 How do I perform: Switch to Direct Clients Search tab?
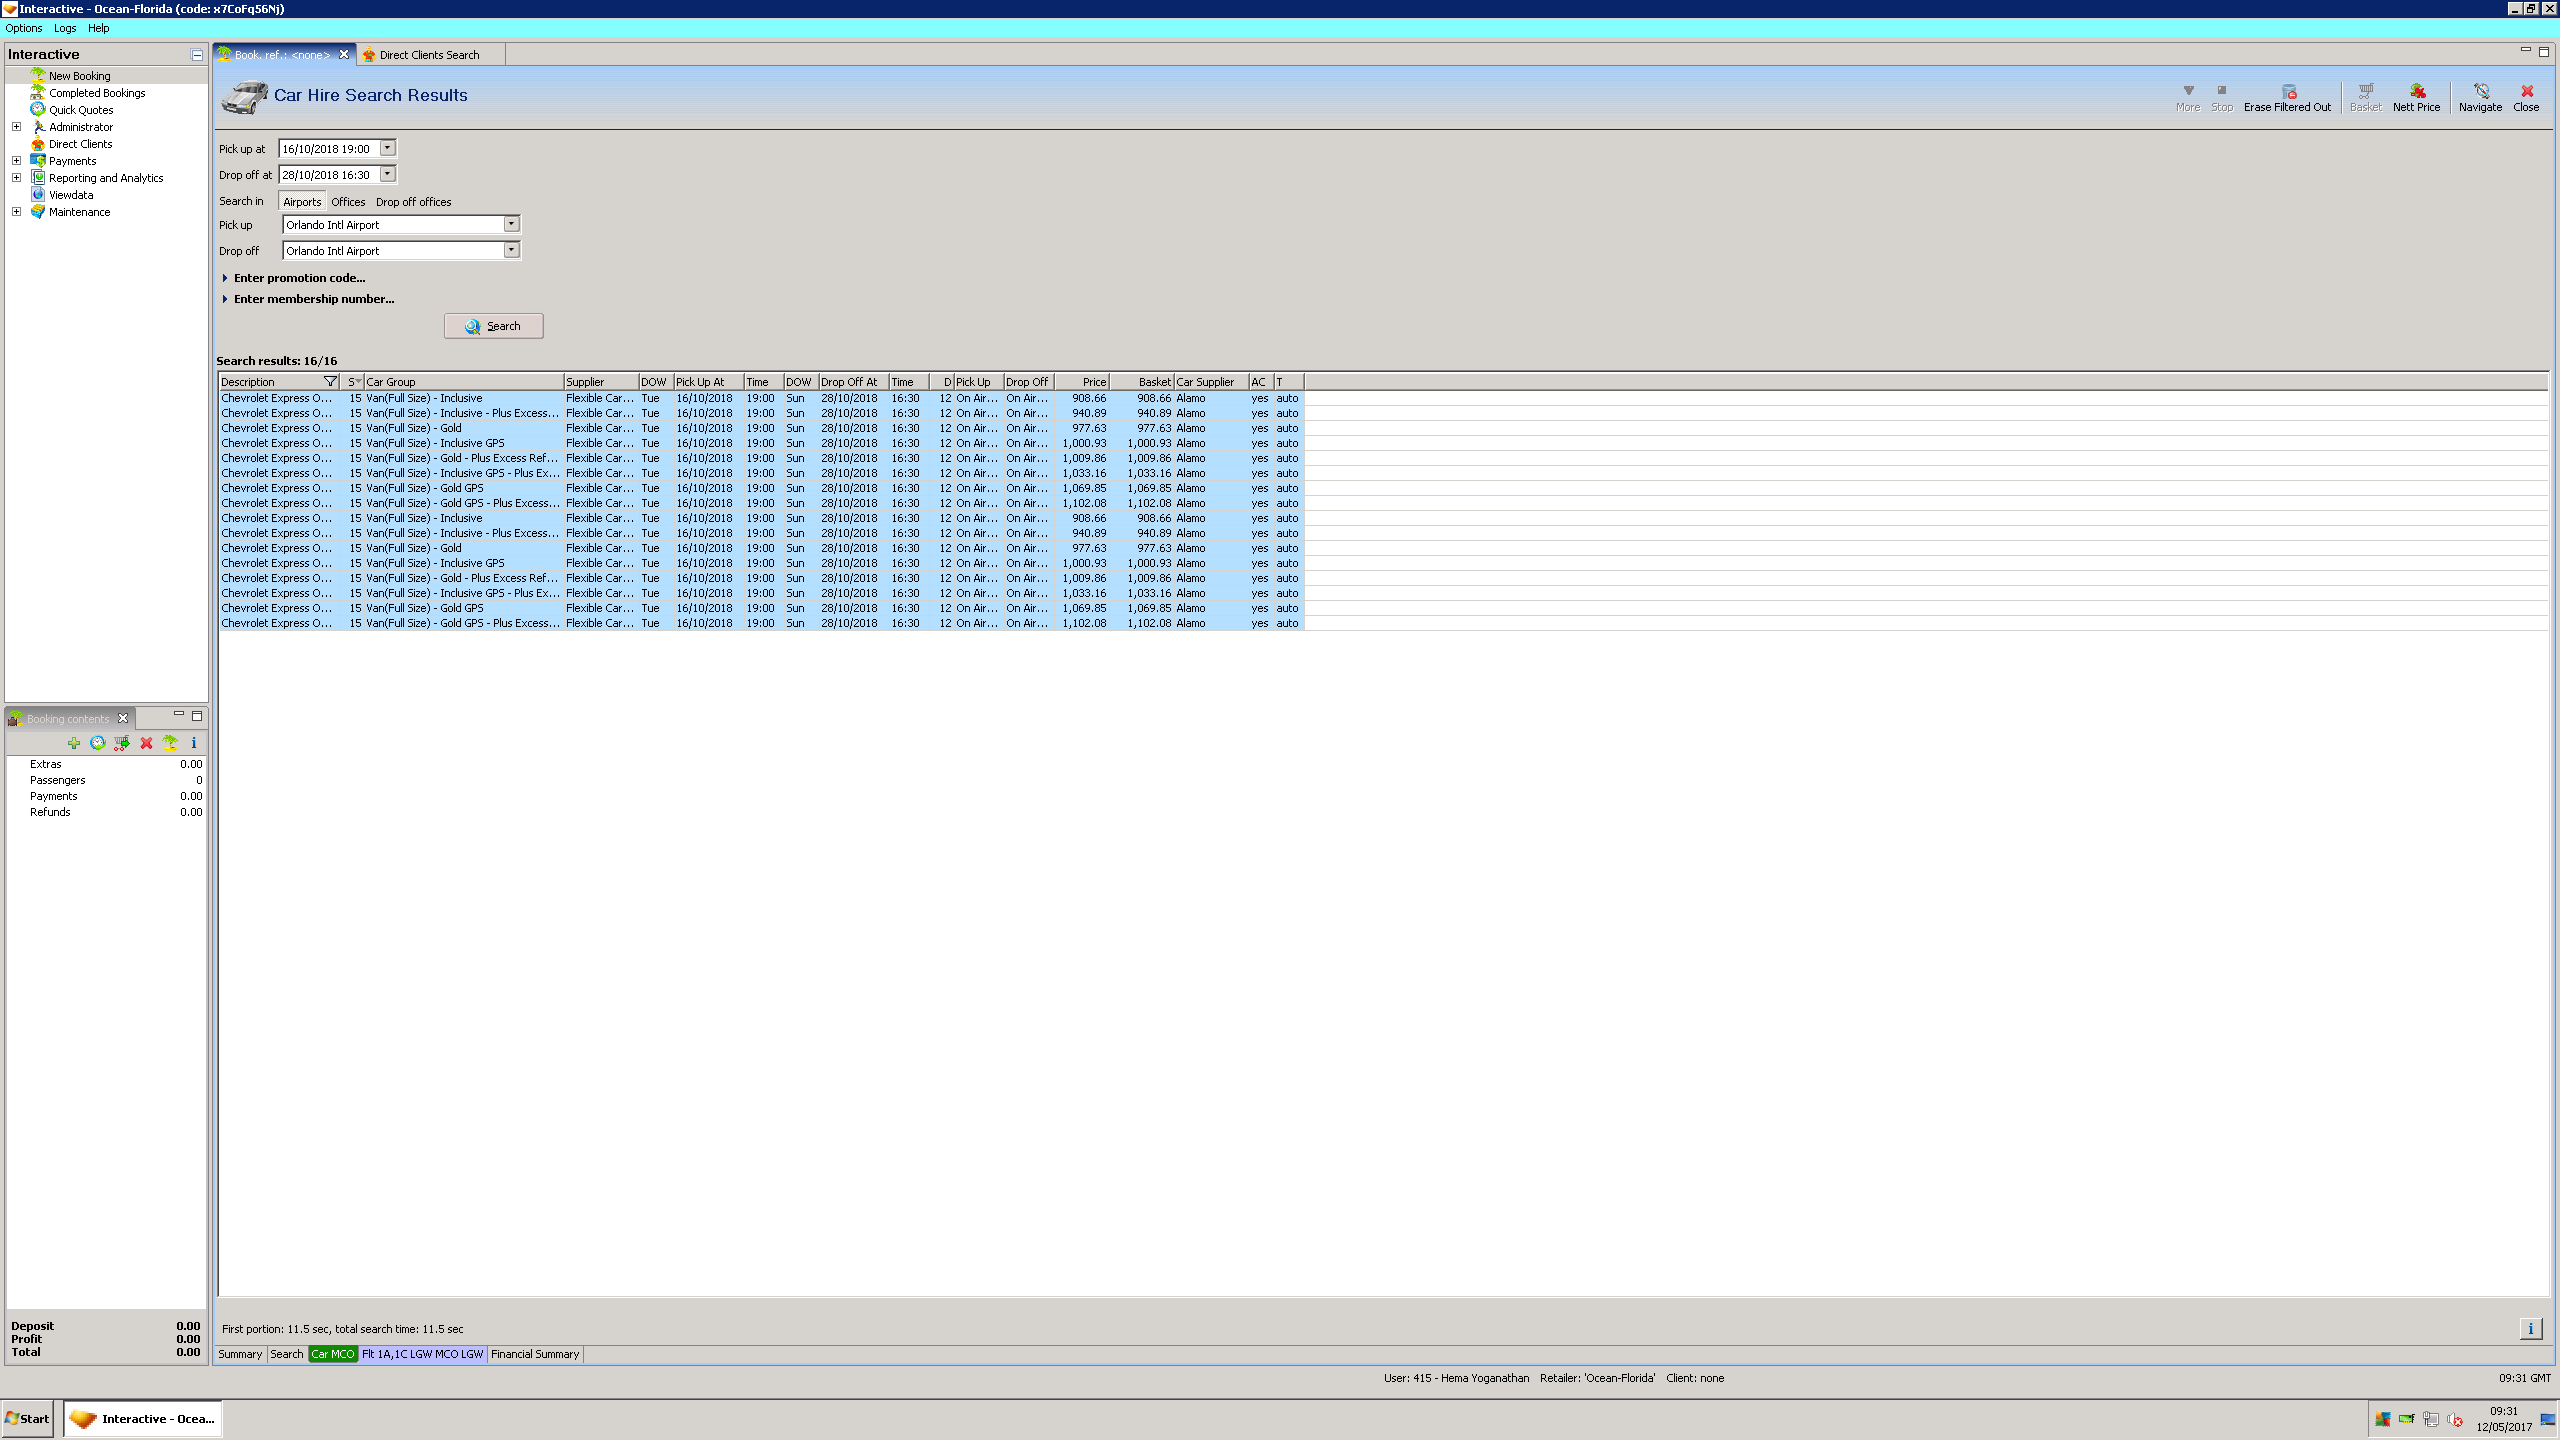[429, 55]
